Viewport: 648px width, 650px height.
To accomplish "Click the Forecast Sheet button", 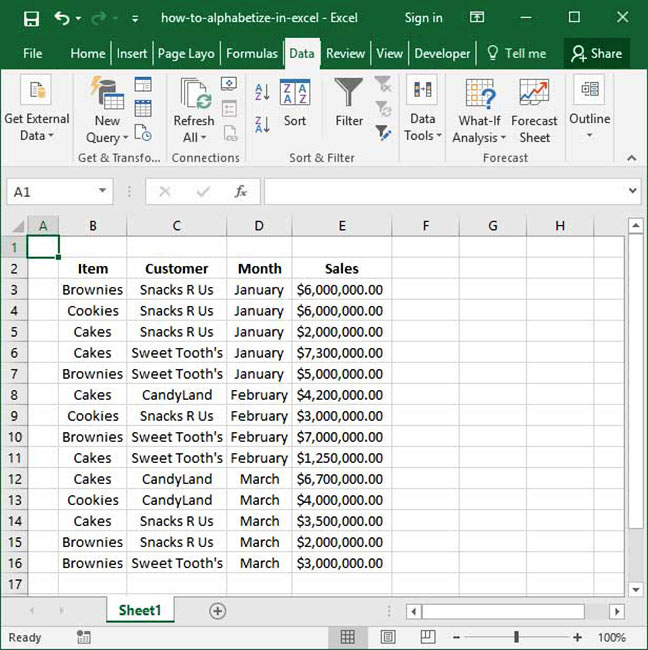I will click(x=534, y=111).
